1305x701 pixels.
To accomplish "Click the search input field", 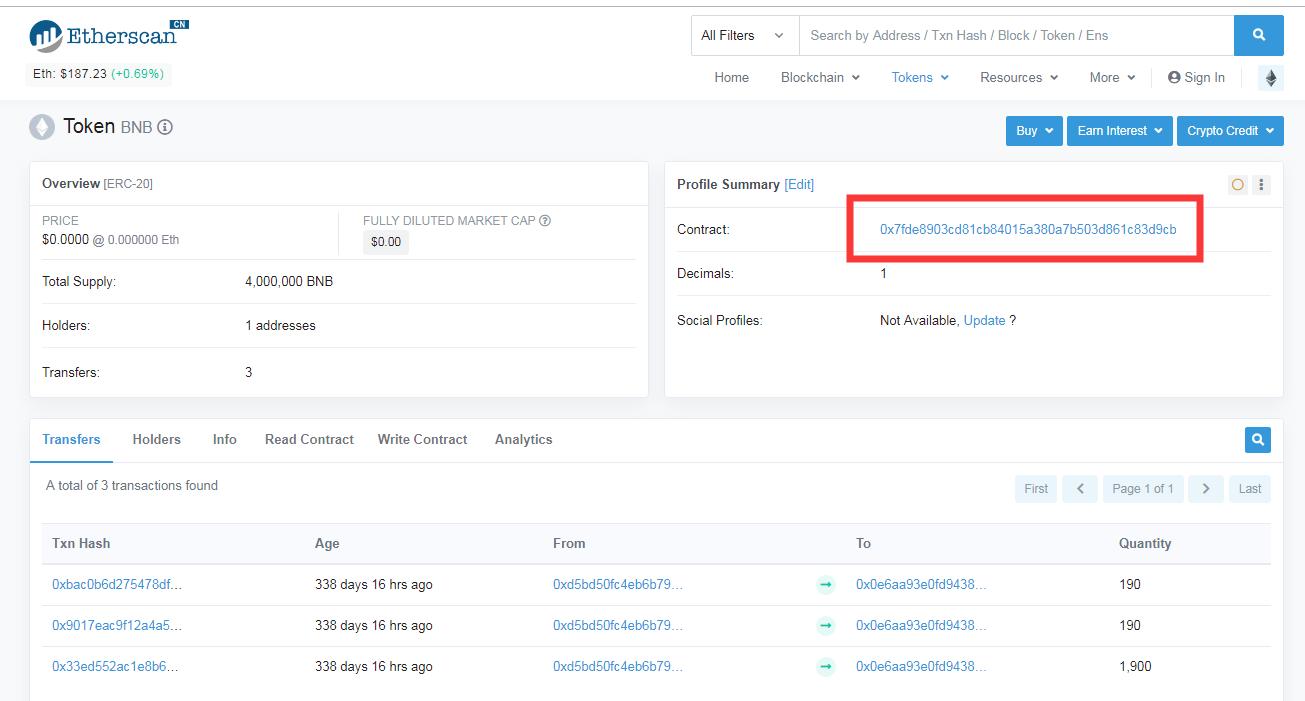I will click(x=1016, y=35).
